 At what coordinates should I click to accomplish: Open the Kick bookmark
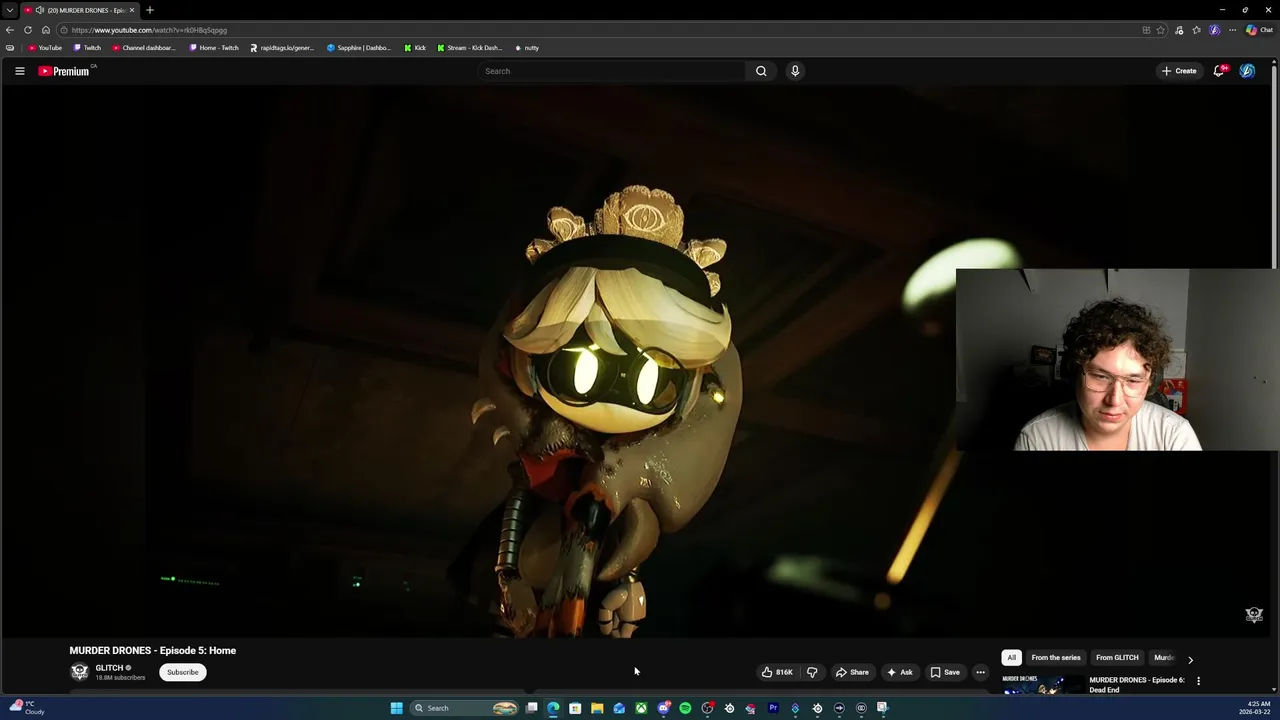[x=415, y=48]
